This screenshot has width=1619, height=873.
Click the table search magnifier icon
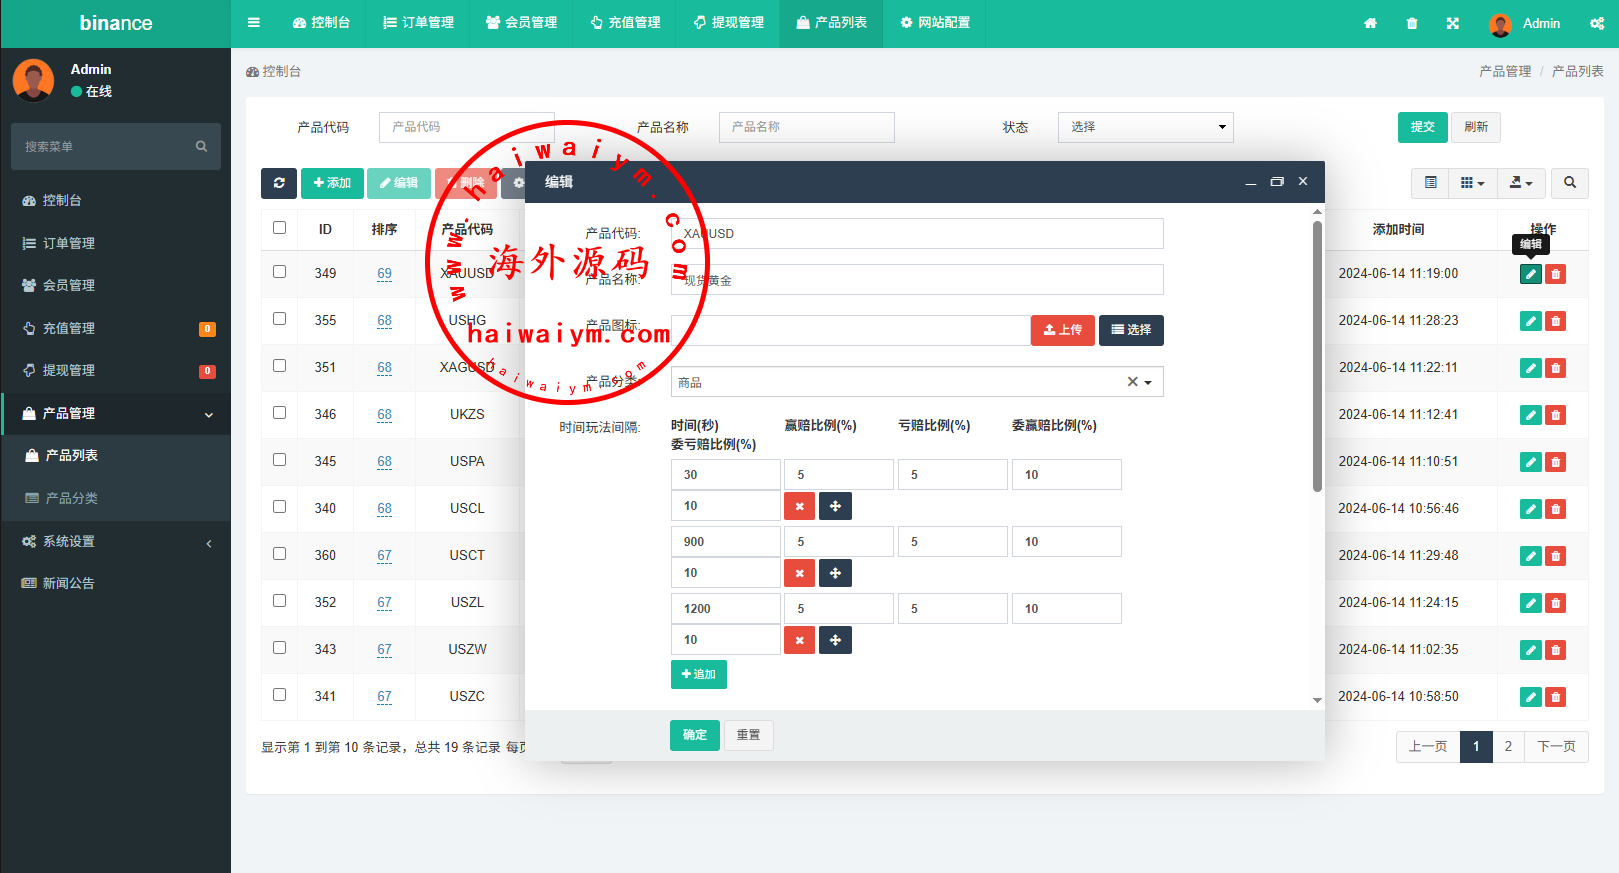pos(1569,183)
